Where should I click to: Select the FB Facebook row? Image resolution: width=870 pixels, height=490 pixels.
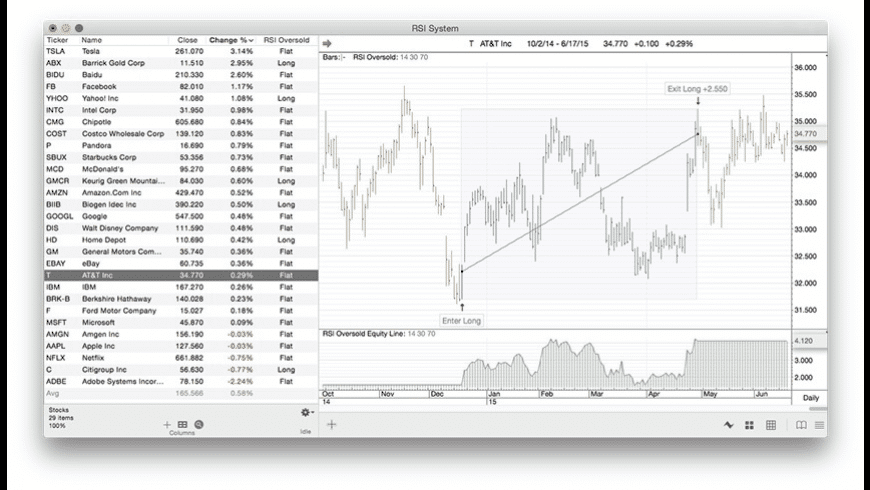point(181,87)
